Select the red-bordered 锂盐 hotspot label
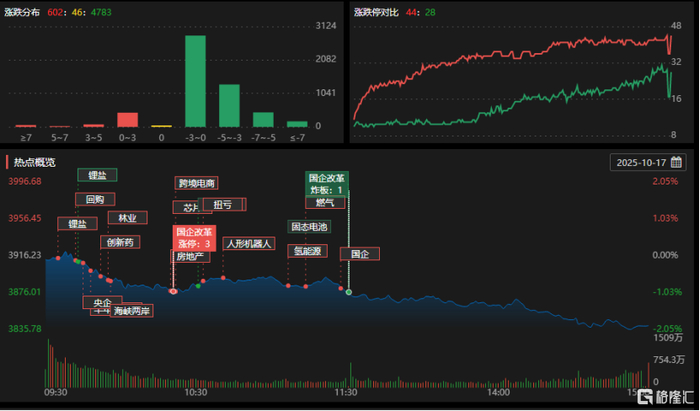 [77, 224]
